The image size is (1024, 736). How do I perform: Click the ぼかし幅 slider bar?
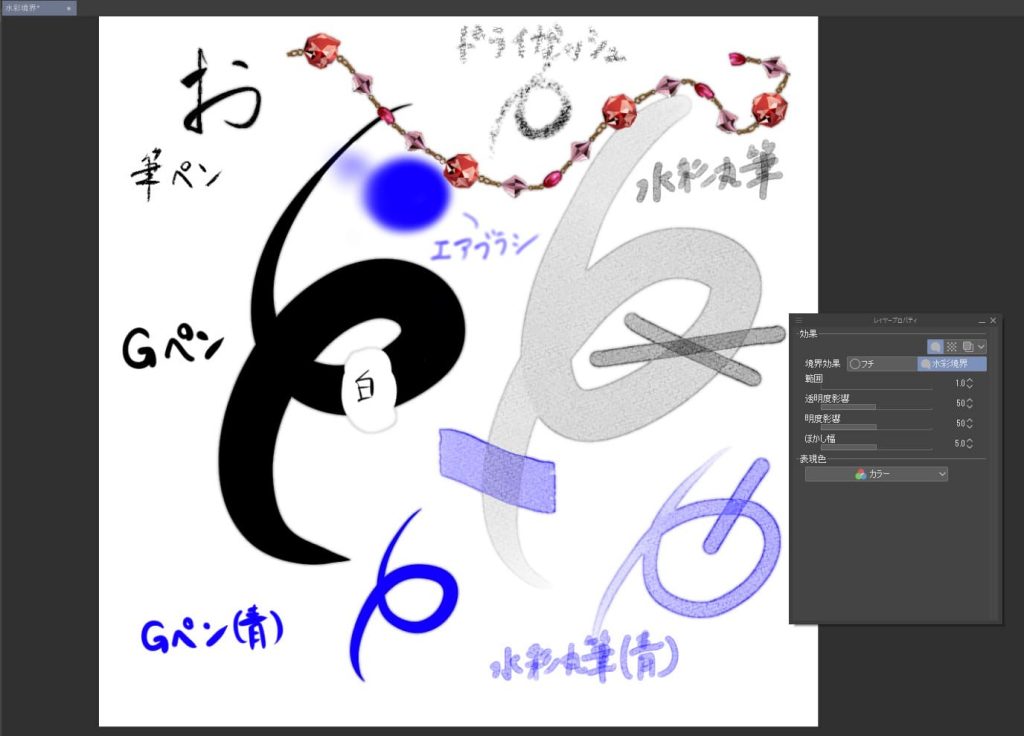click(x=876, y=447)
